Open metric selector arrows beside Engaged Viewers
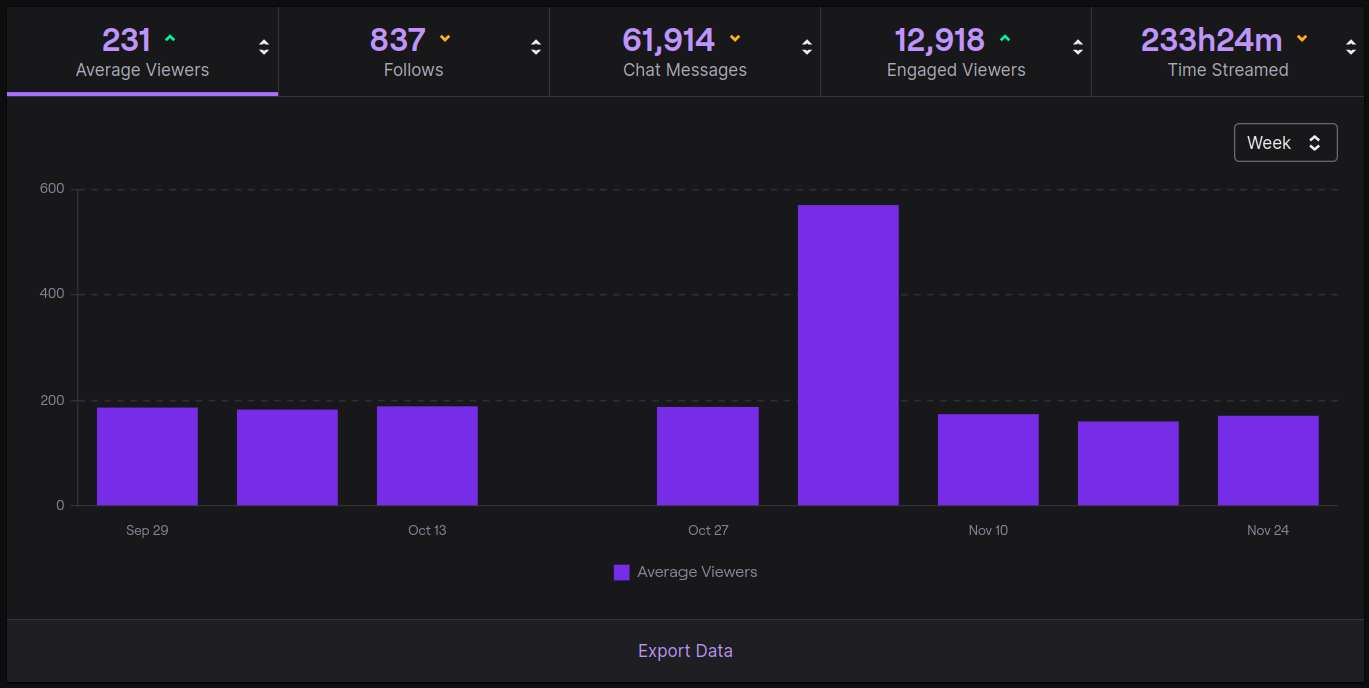The width and height of the screenshot is (1369, 688). (1078, 47)
